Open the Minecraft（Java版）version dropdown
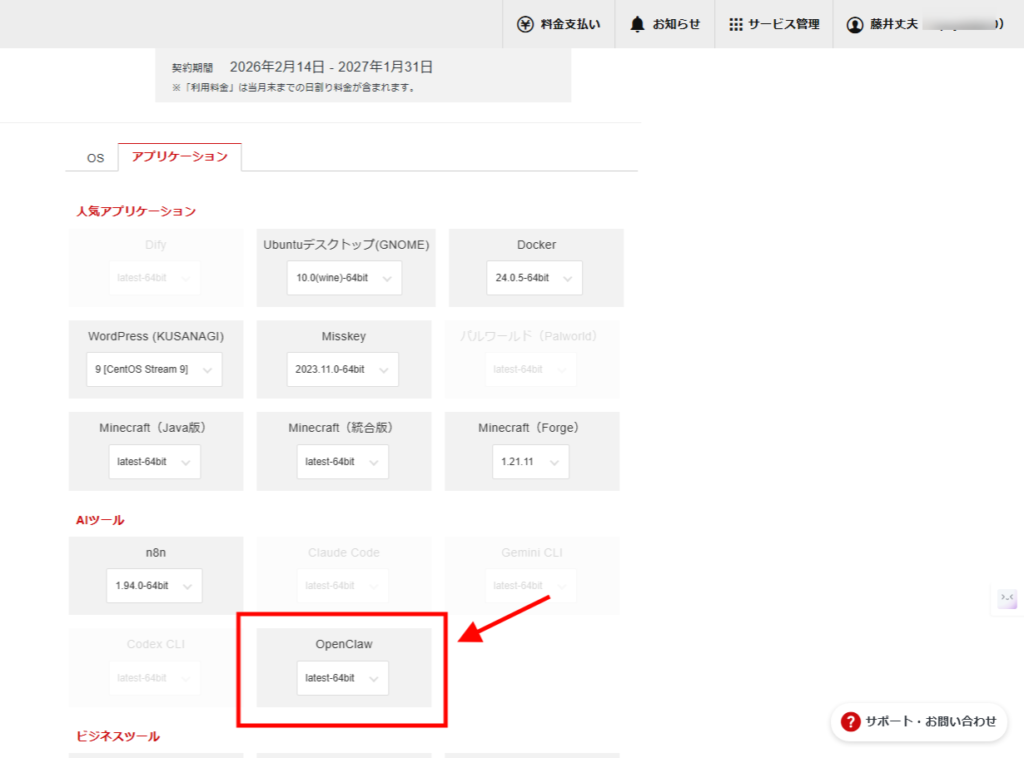1024x758 pixels. (x=153, y=461)
